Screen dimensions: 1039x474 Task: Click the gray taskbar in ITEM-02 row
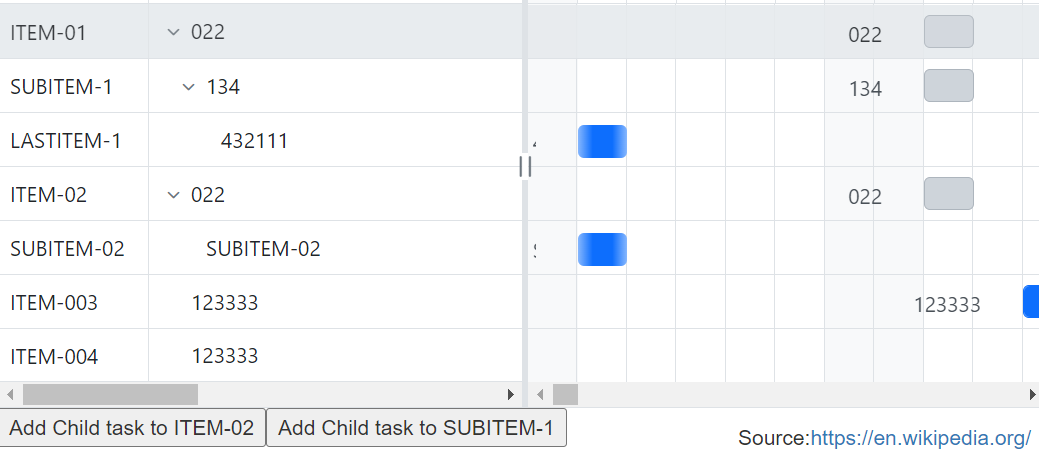(x=948, y=194)
